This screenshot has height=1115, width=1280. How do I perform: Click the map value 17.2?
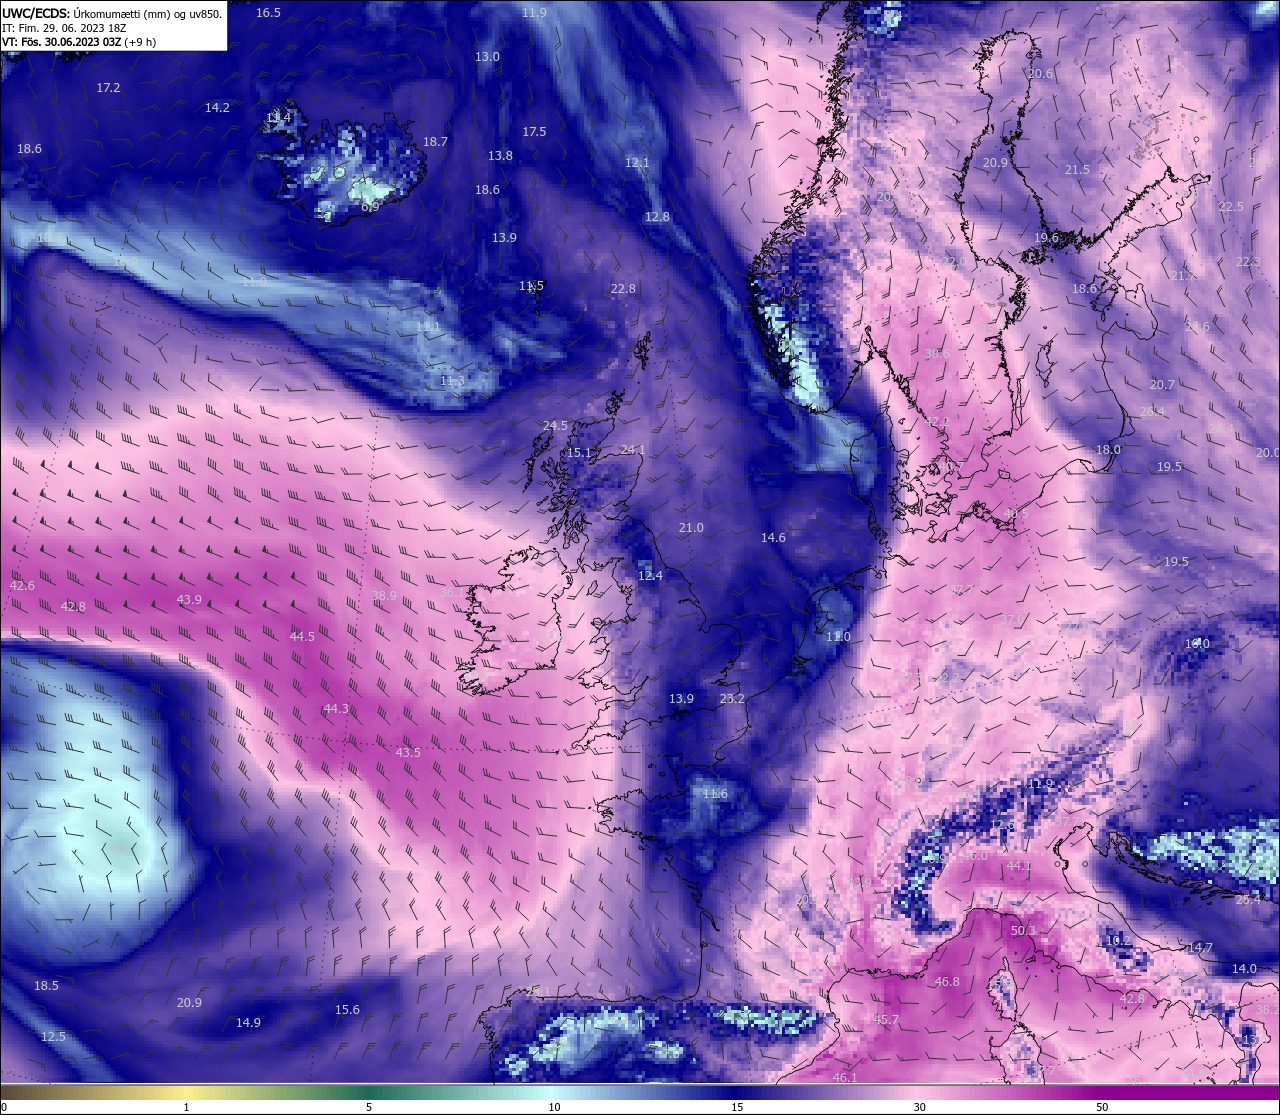(108, 88)
